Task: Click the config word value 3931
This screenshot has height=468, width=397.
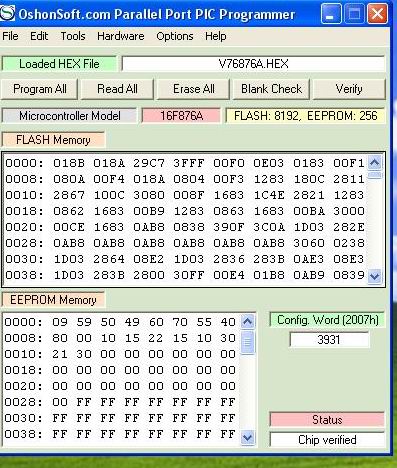Action: click(x=329, y=340)
